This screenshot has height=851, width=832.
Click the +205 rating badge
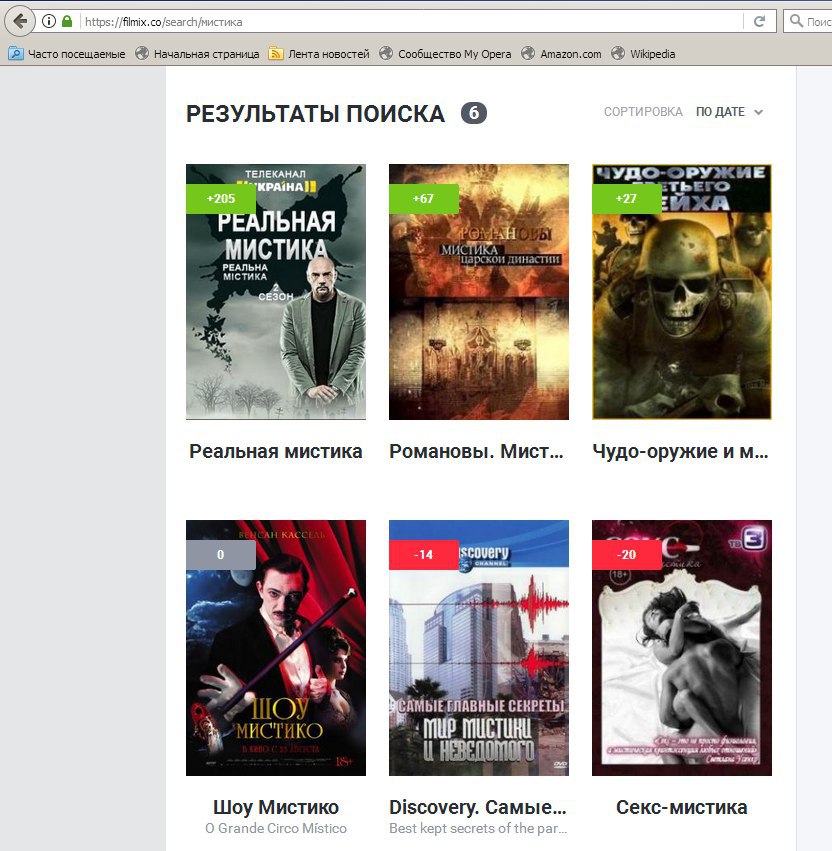[221, 199]
